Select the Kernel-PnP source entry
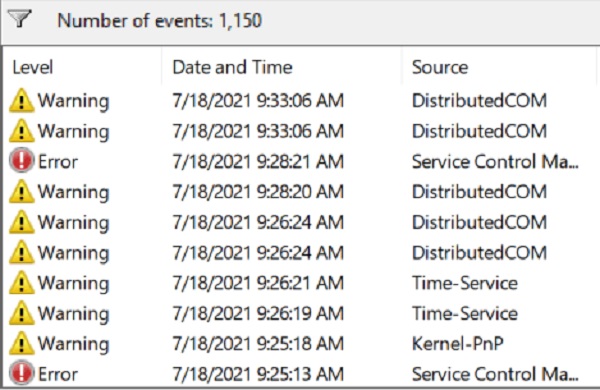 pyautogui.click(x=458, y=343)
